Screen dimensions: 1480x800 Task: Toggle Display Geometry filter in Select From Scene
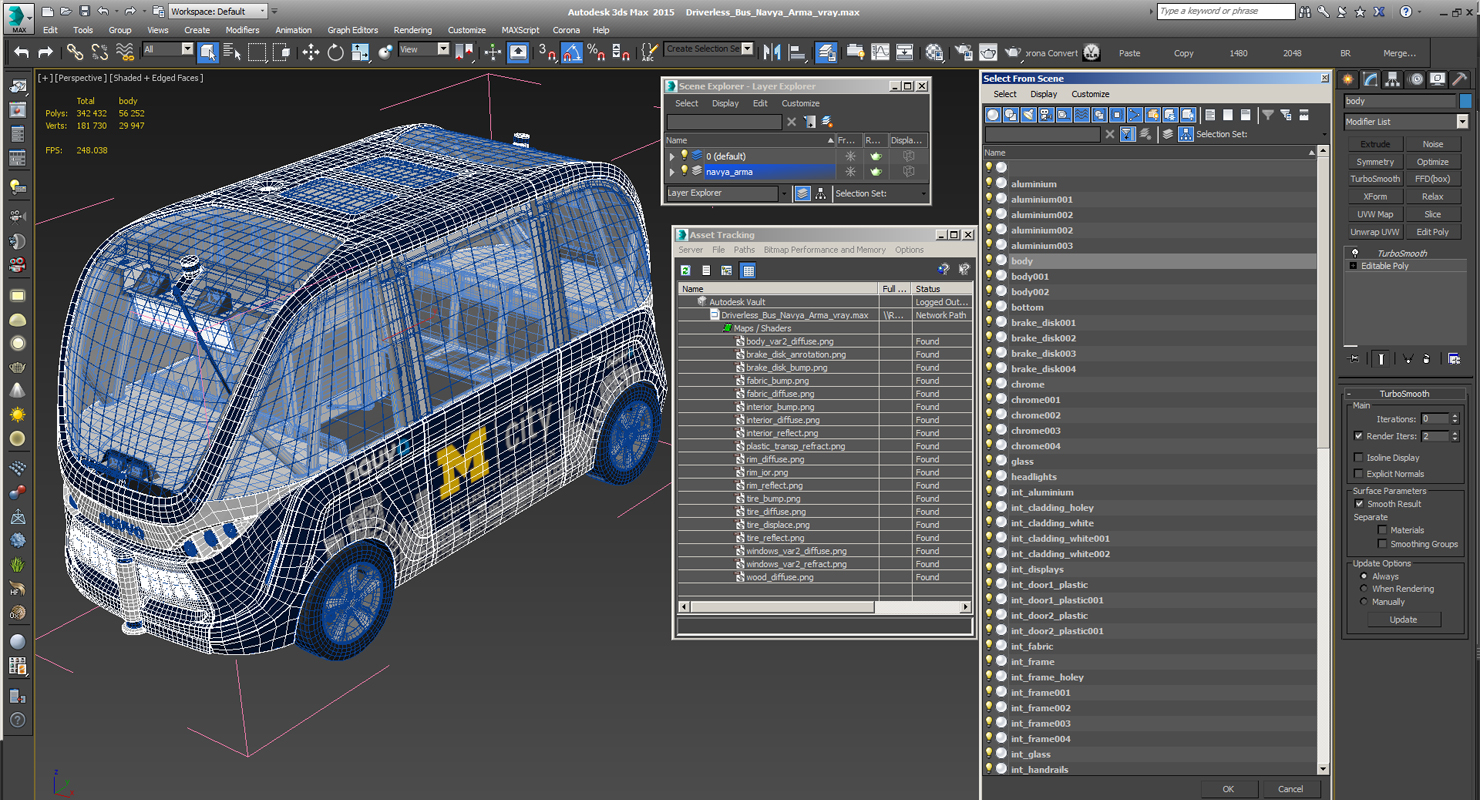point(994,115)
